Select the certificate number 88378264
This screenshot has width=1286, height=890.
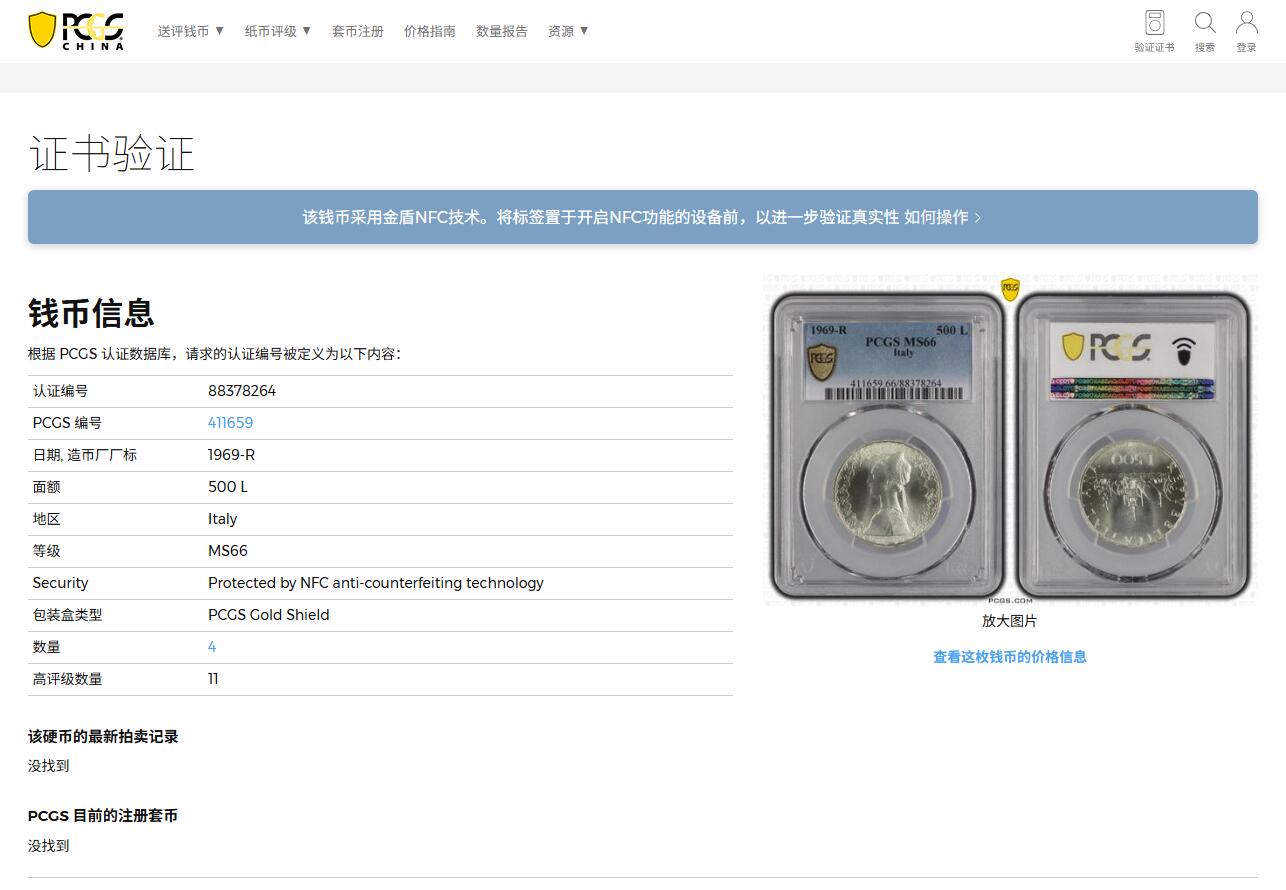click(x=242, y=391)
